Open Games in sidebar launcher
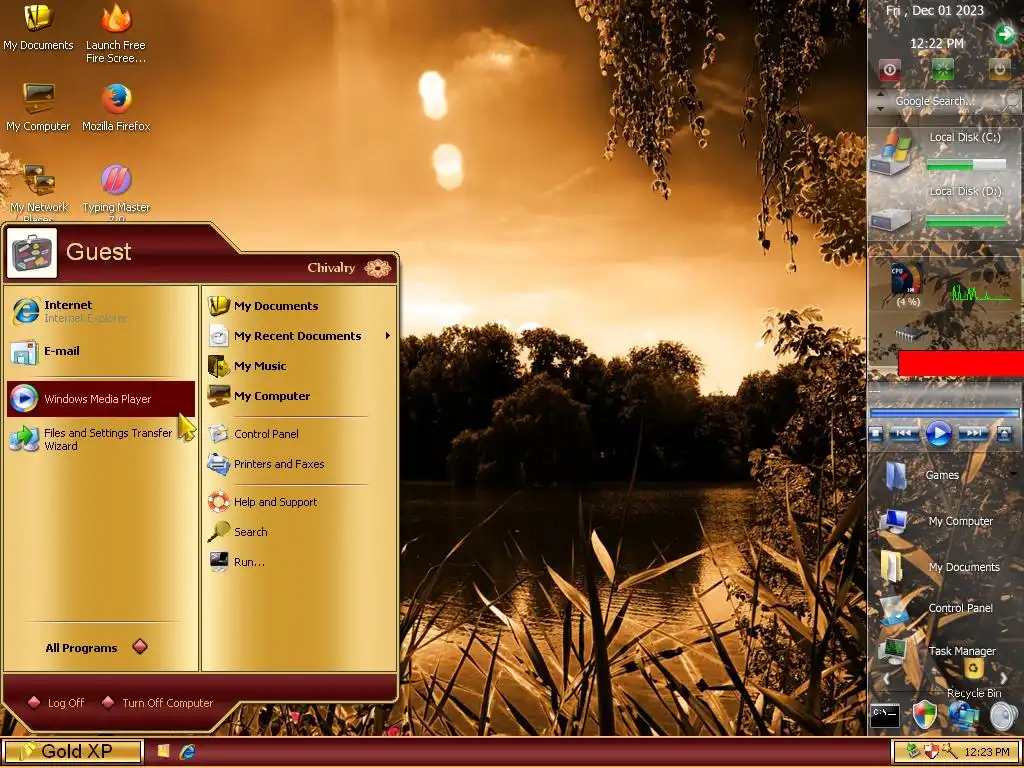This screenshot has height=768, width=1024. point(923,475)
